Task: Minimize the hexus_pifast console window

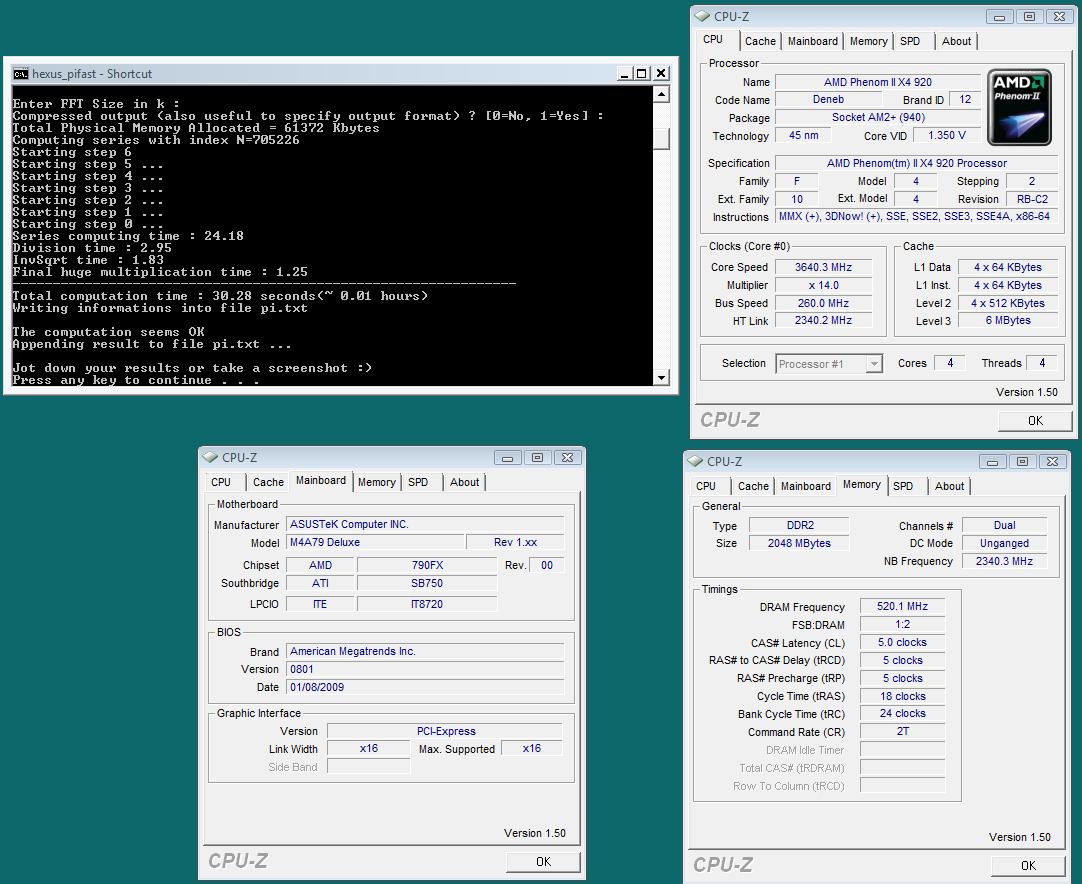Action: click(624, 74)
